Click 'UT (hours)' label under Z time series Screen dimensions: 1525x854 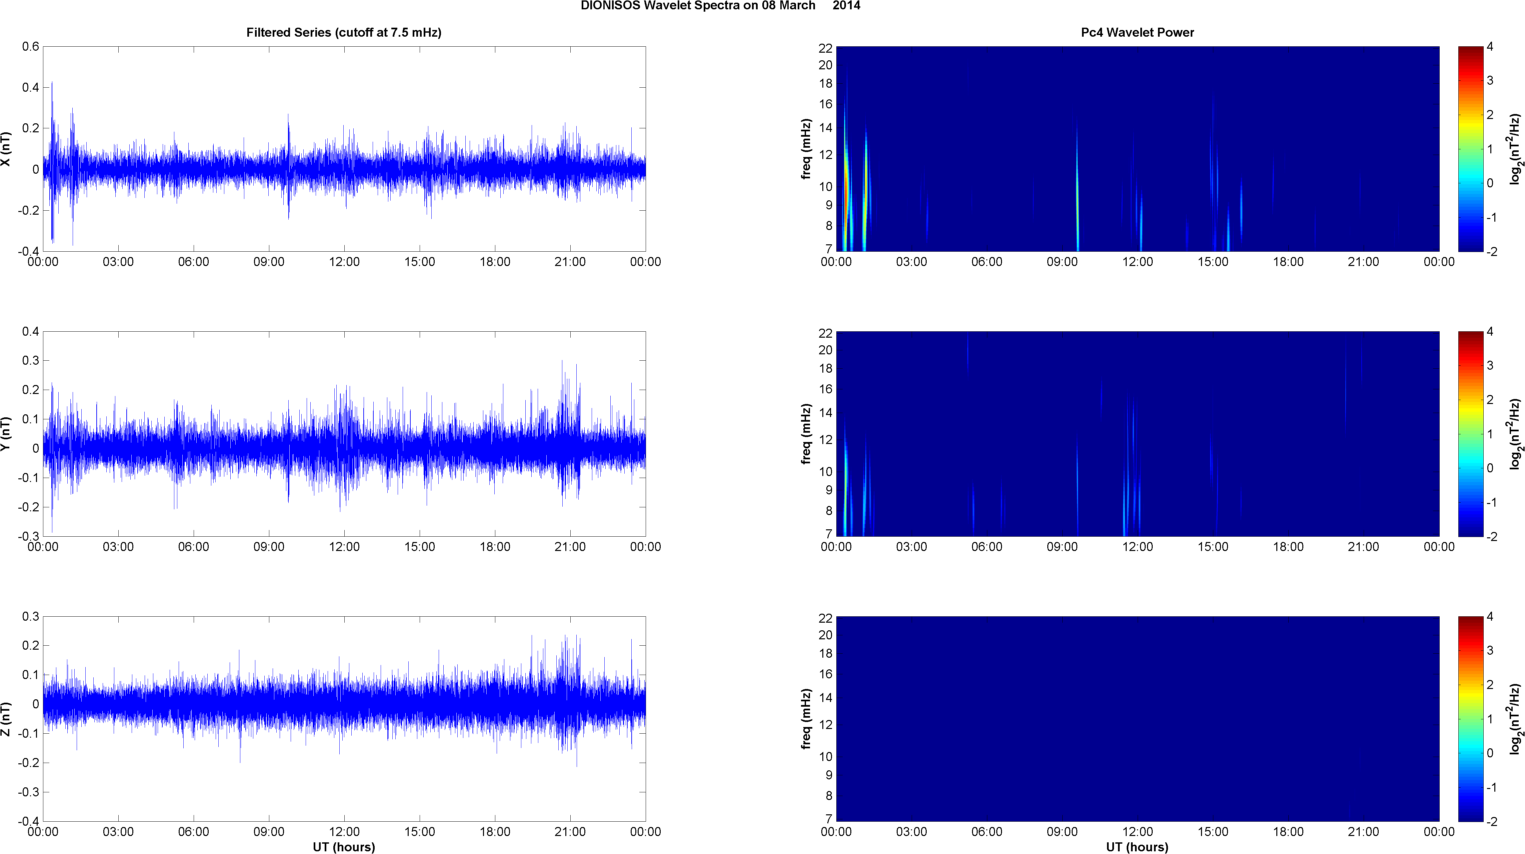[344, 847]
